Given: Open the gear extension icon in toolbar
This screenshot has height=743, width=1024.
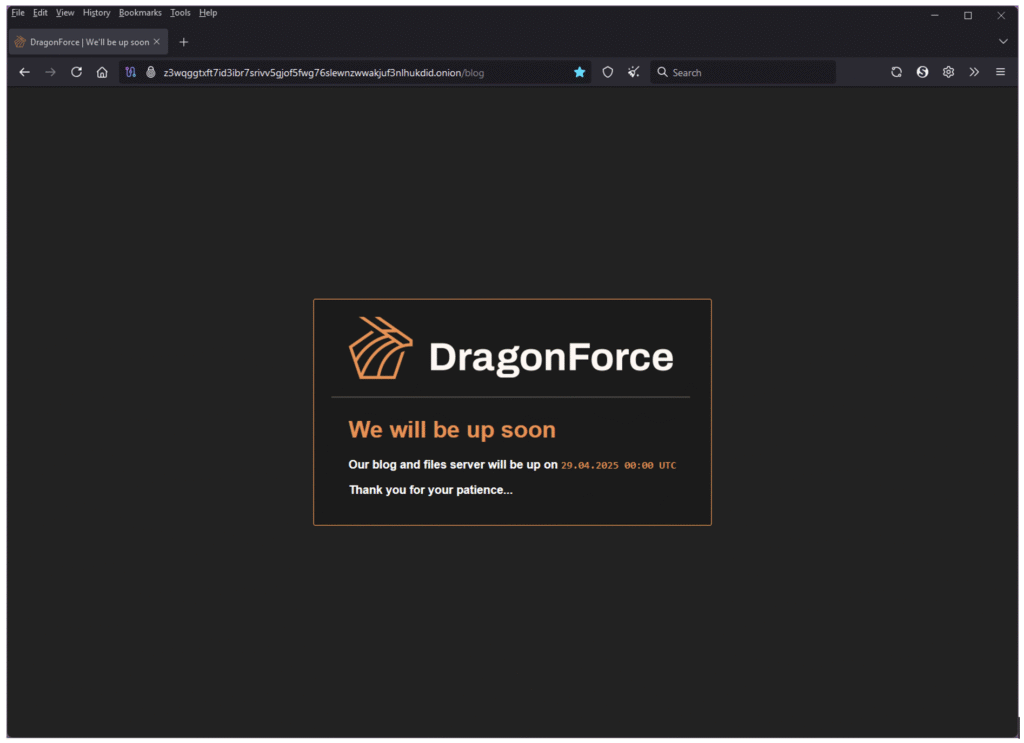Looking at the screenshot, I should point(948,72).
